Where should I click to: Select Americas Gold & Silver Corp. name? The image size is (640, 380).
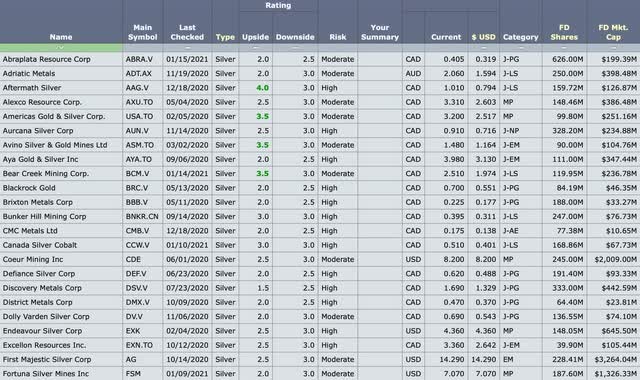tap(54, 116)
